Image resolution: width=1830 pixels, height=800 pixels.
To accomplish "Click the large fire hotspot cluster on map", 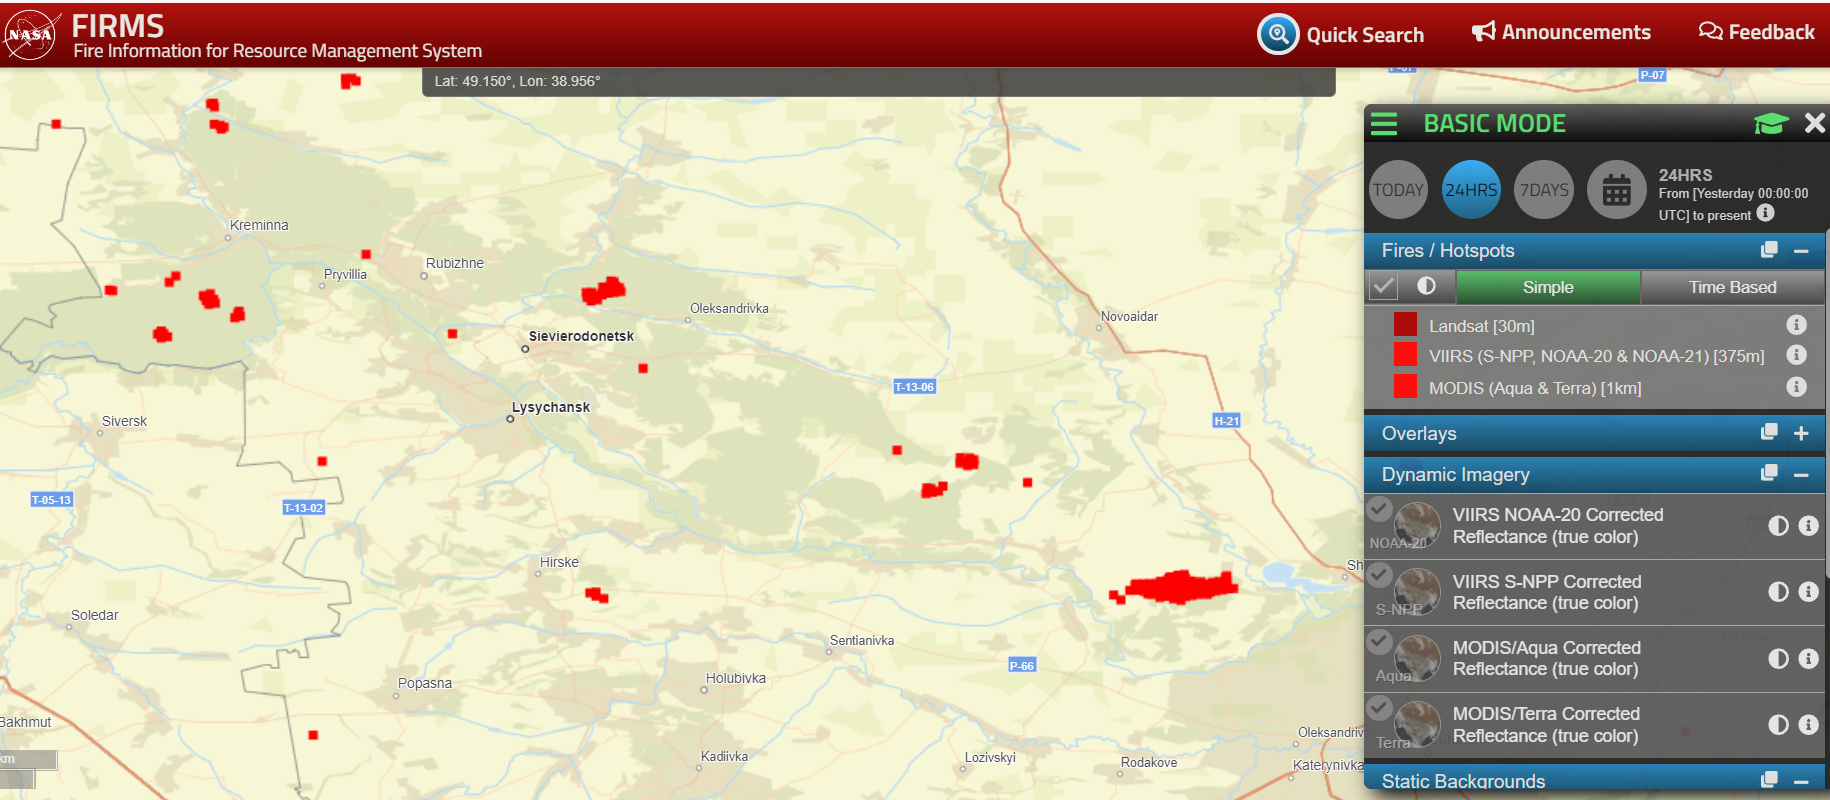I will coord(1180,587).
